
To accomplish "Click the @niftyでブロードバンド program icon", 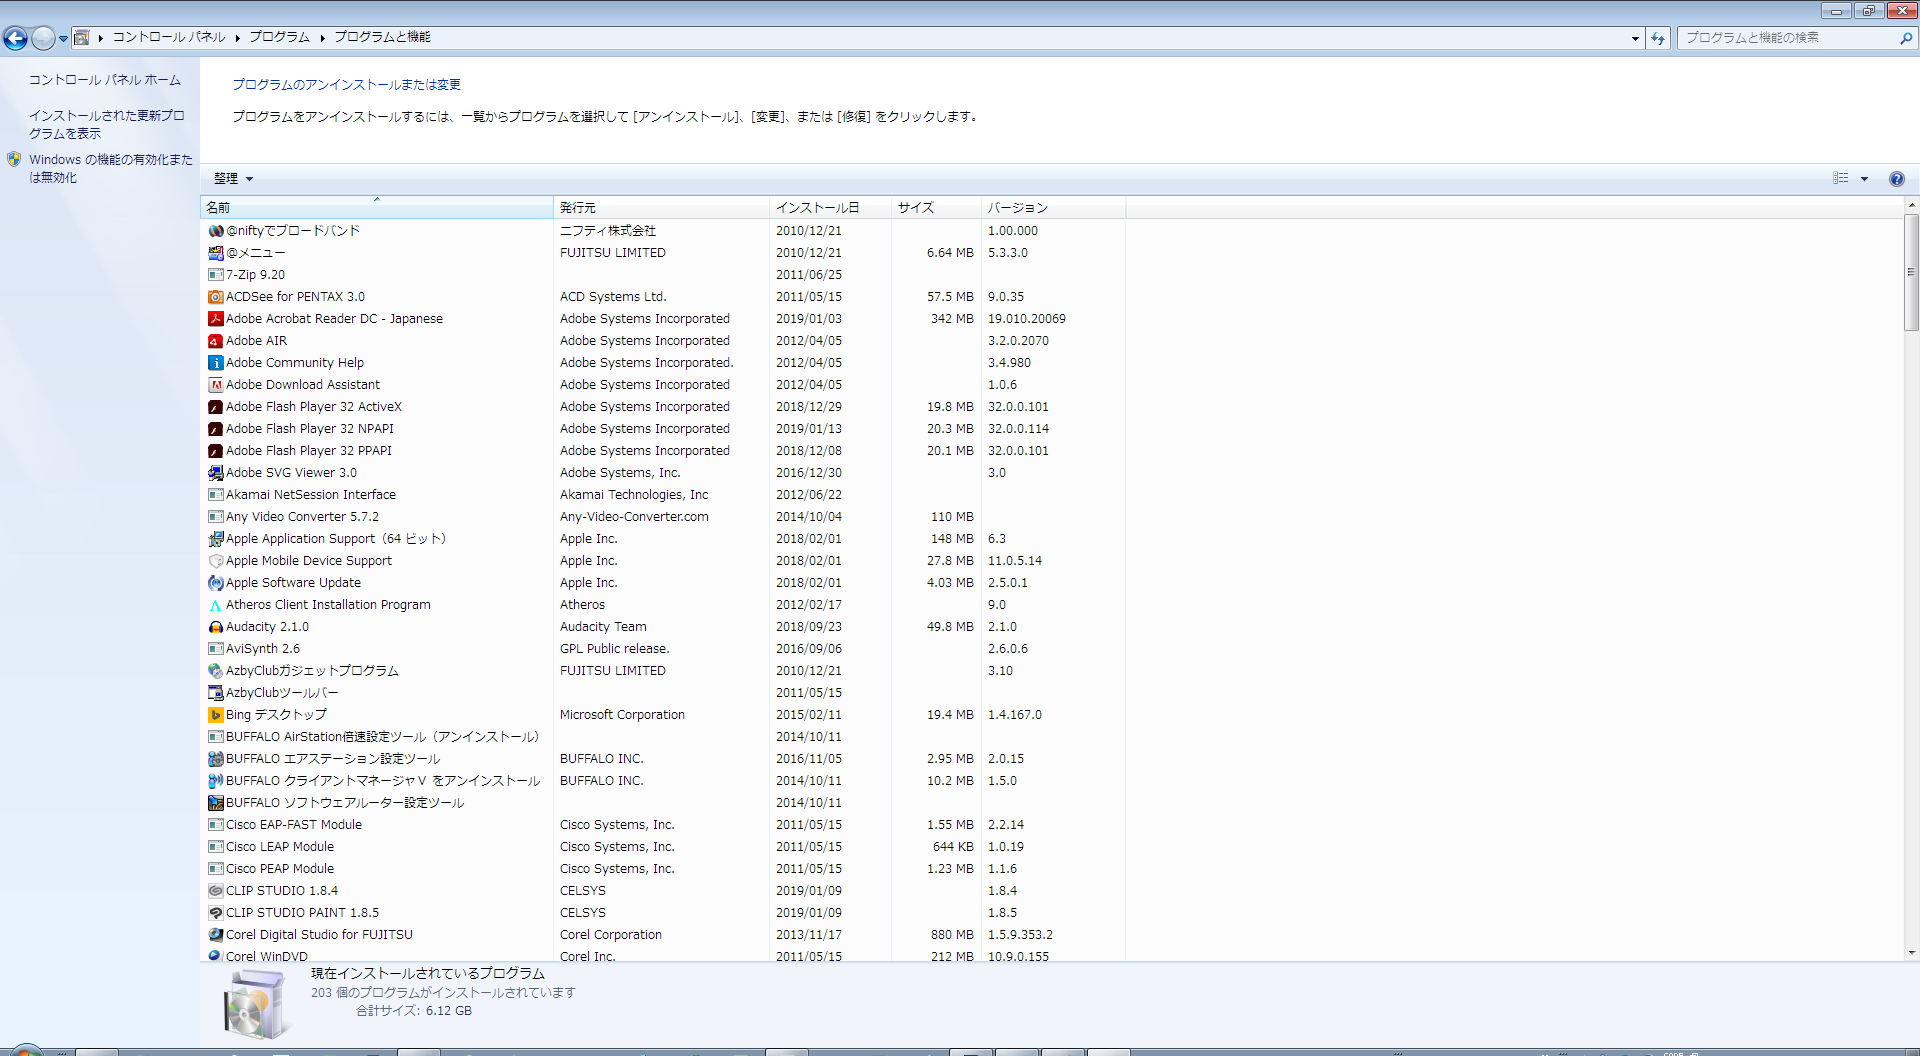I will pos(215,231).
